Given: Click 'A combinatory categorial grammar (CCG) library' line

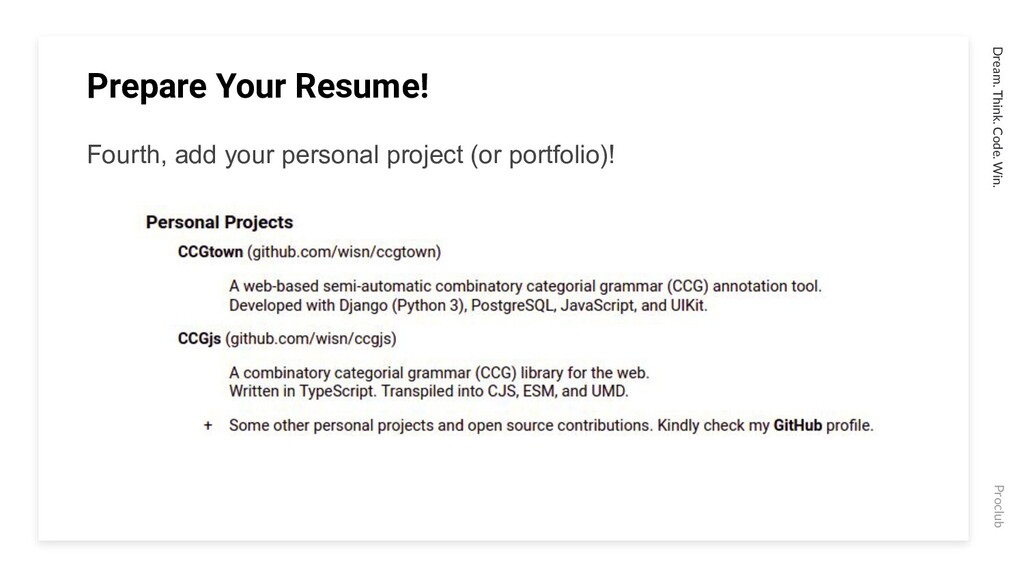Looking at the screenshot, I should coord(439,373).
